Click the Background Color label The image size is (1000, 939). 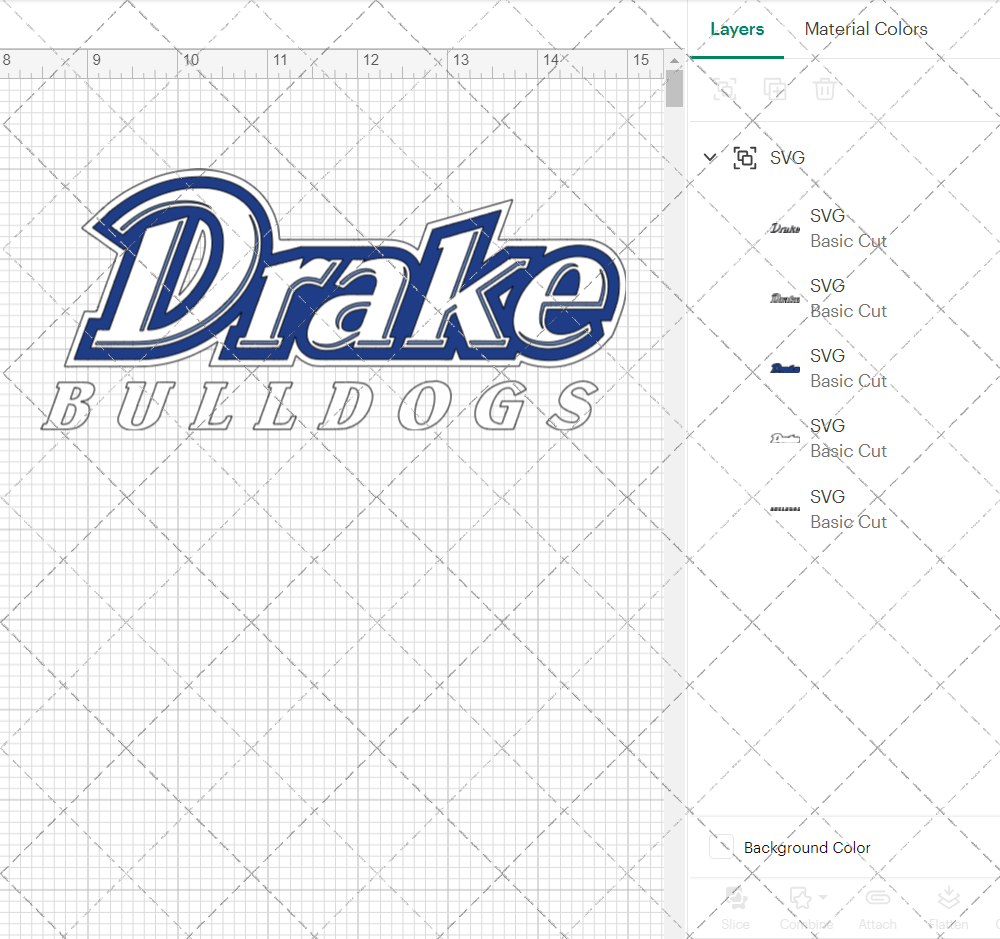807,847
